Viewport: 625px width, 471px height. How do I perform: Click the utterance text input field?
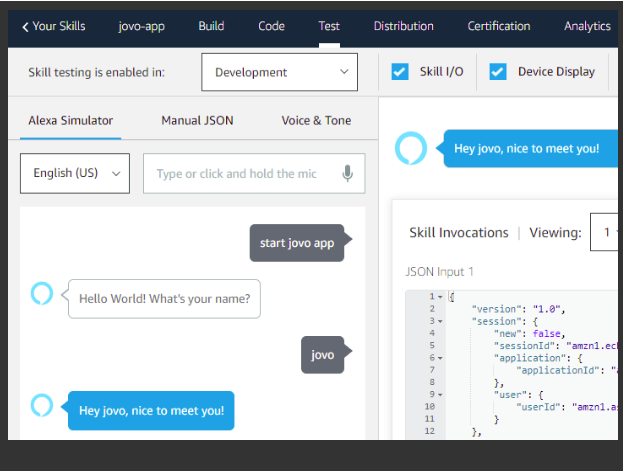click(x=254, y=173)
